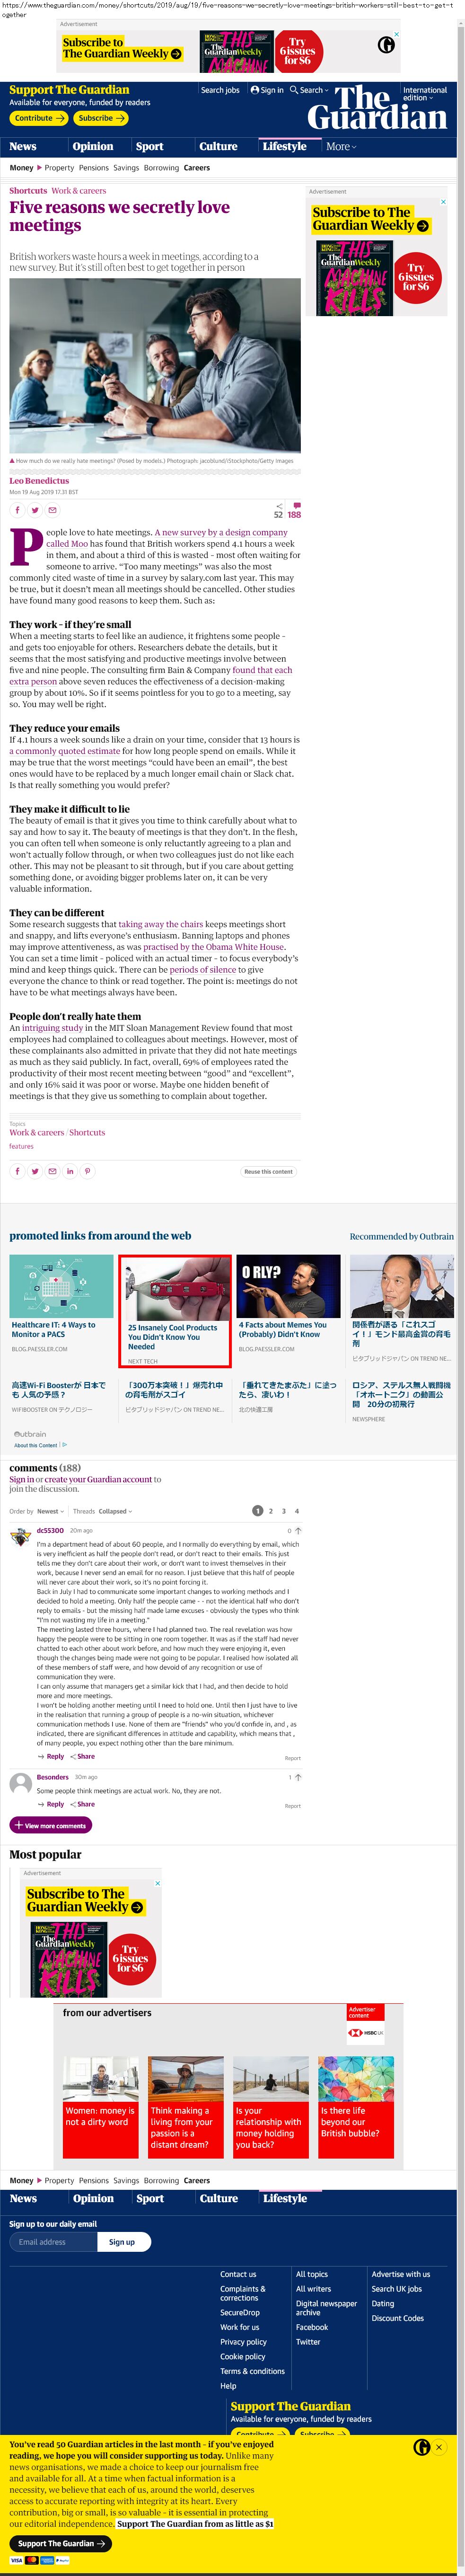
Task: Click the Reuse this content button
Action: click(x=269, y=1171)
